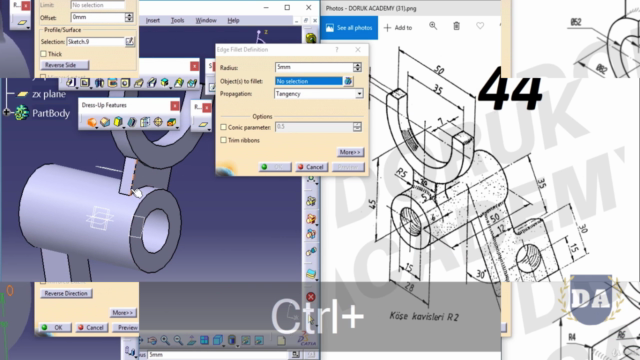Click More>> in the bottom-left dialog

123,313
